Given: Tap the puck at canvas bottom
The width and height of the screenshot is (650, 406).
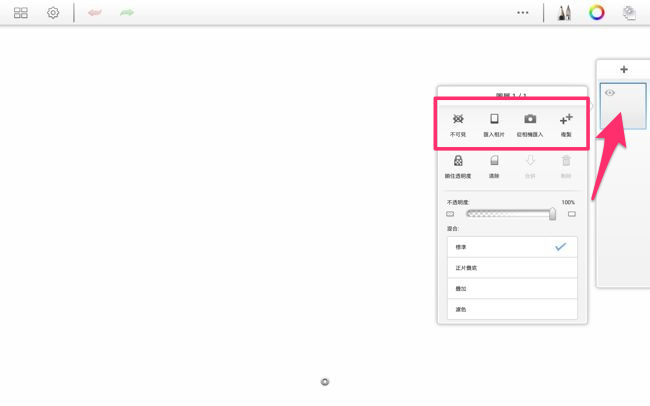Looking at the screenshot, I should tap(325, 382).
